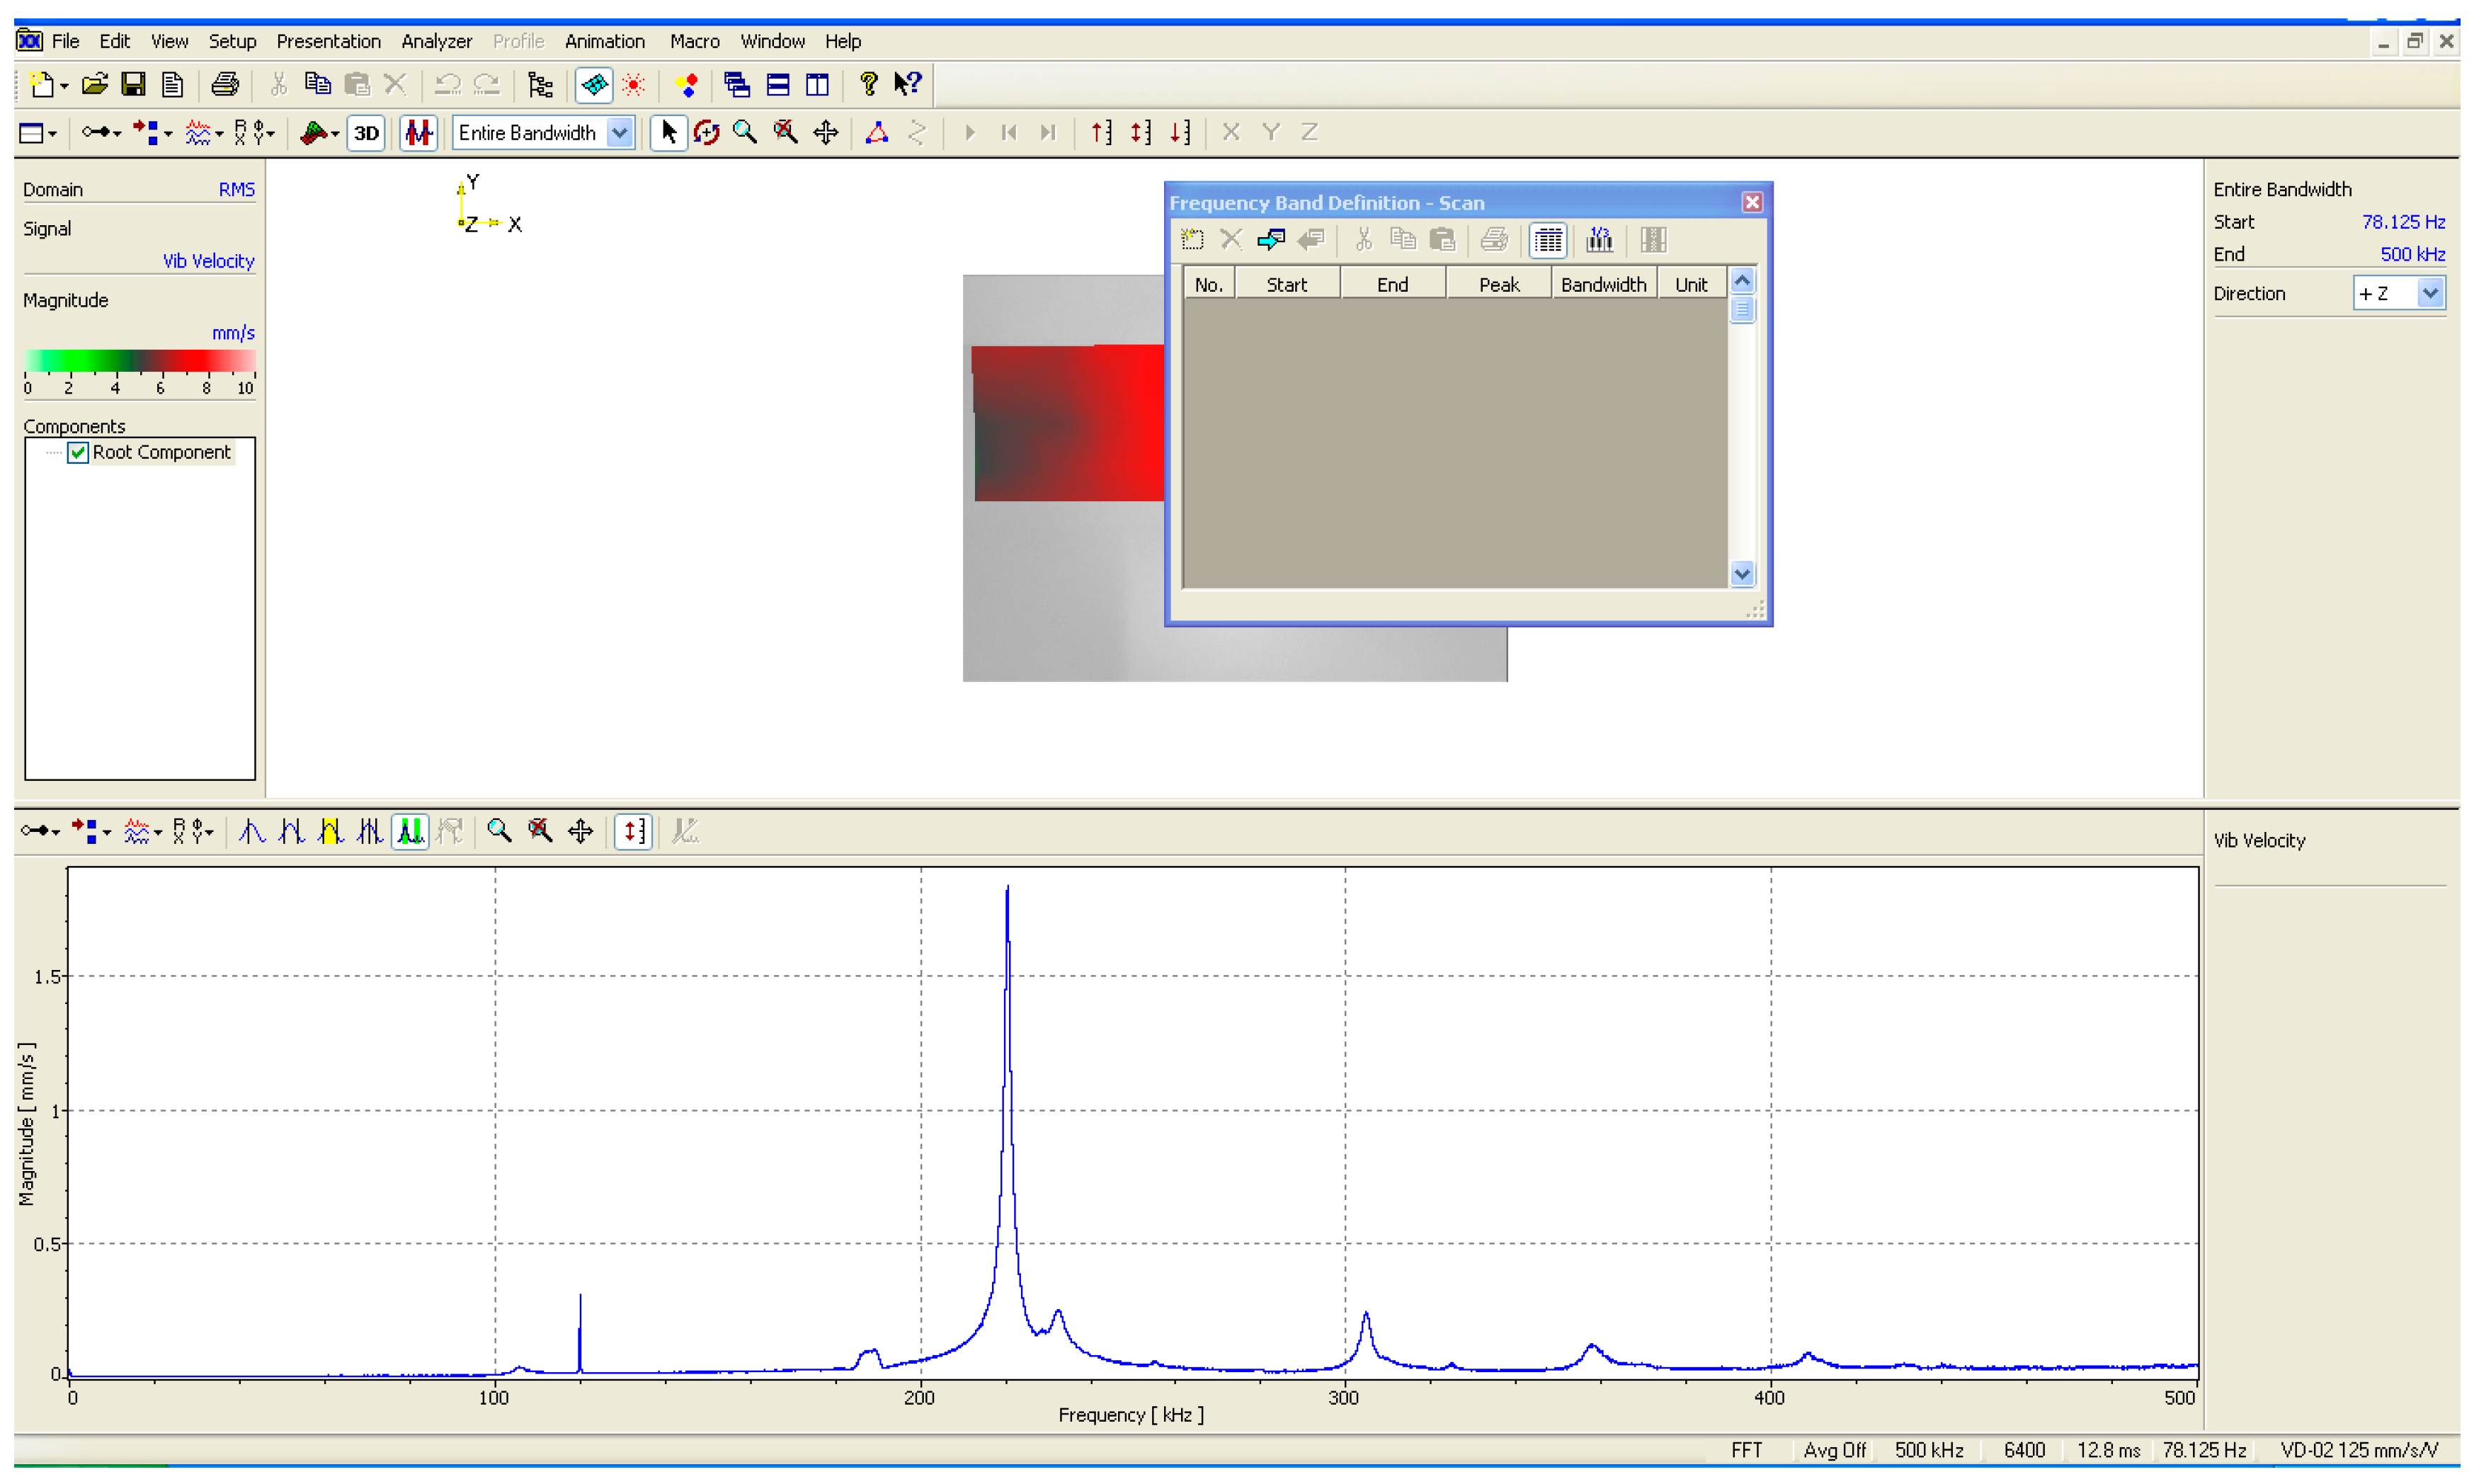Click the pan tool in the analyzer toolbar
Image resolution: width=2474 pixels, height=1484 pixels.
580,831
